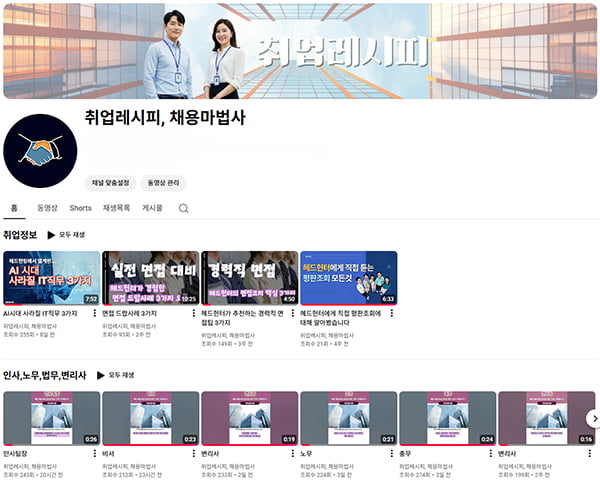Click the 취업레시피 channel banner image
This screenshot has height=489, width=600.
300,50
